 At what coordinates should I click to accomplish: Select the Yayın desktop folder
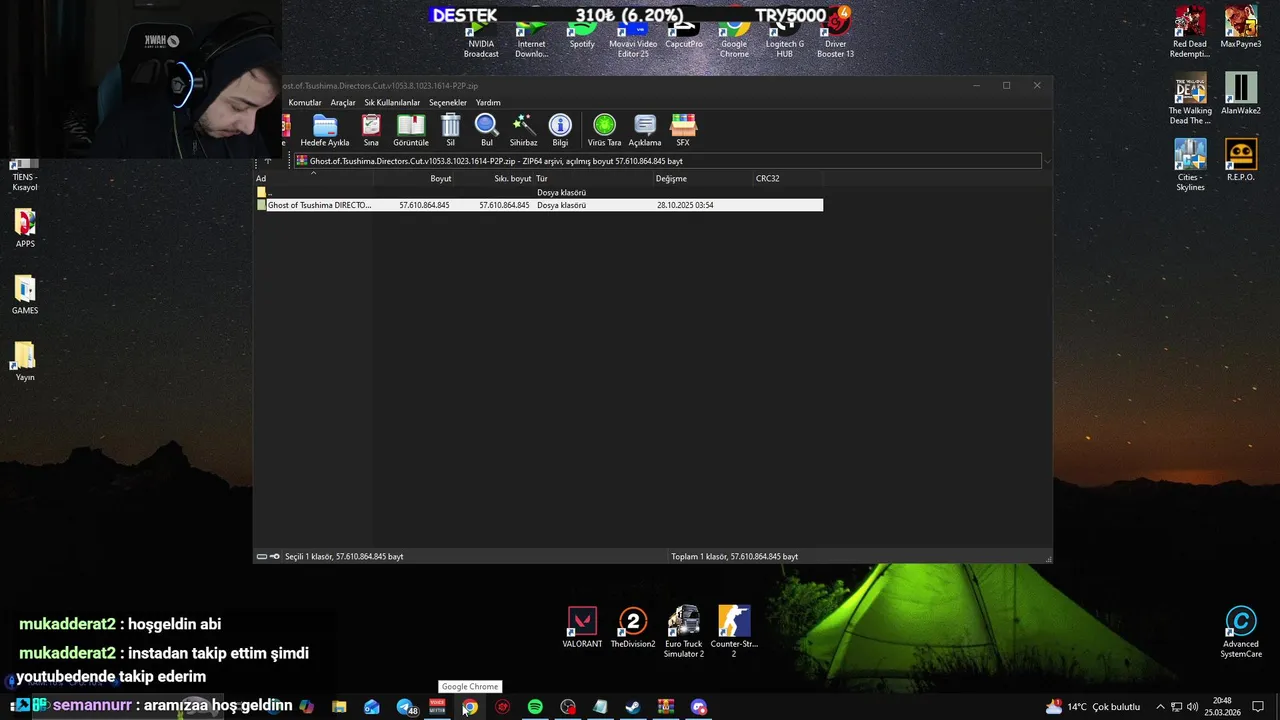pyautogui.click(x=25, y=362)
